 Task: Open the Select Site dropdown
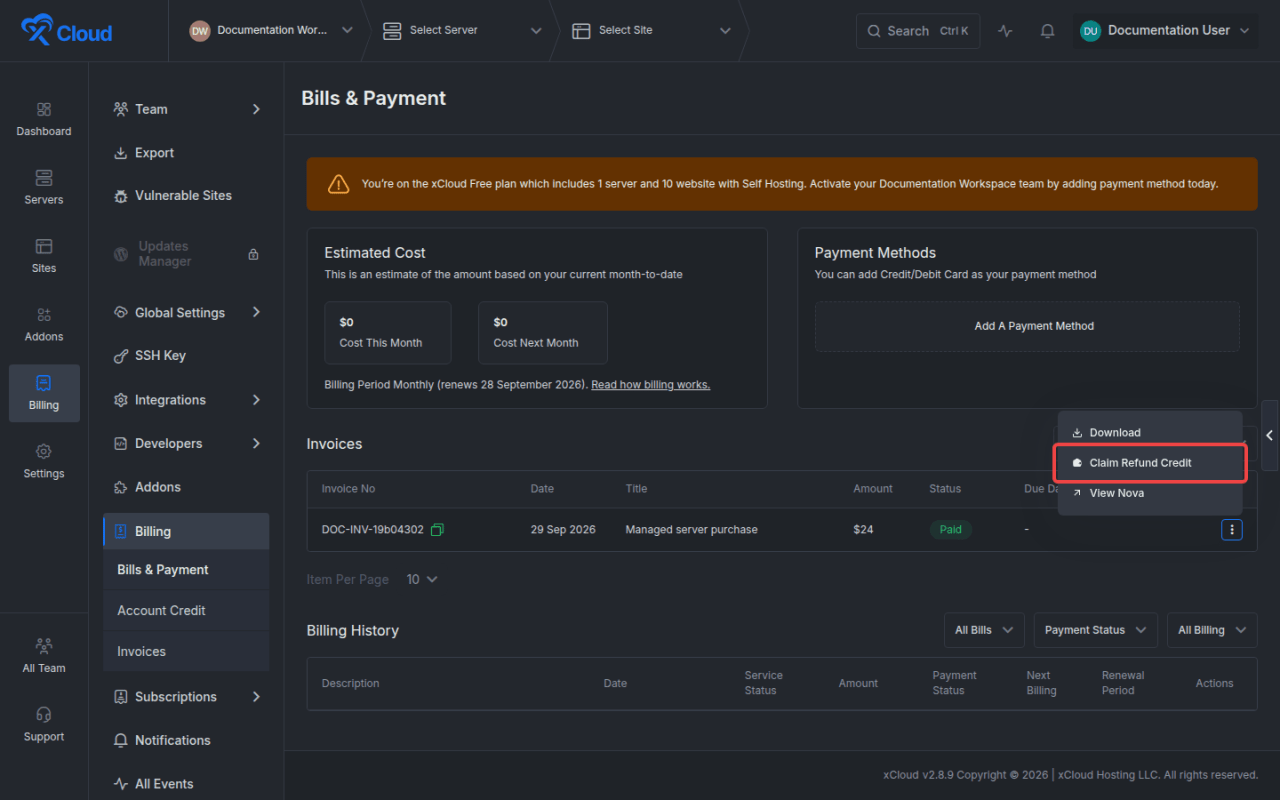[x=651, y=31]
